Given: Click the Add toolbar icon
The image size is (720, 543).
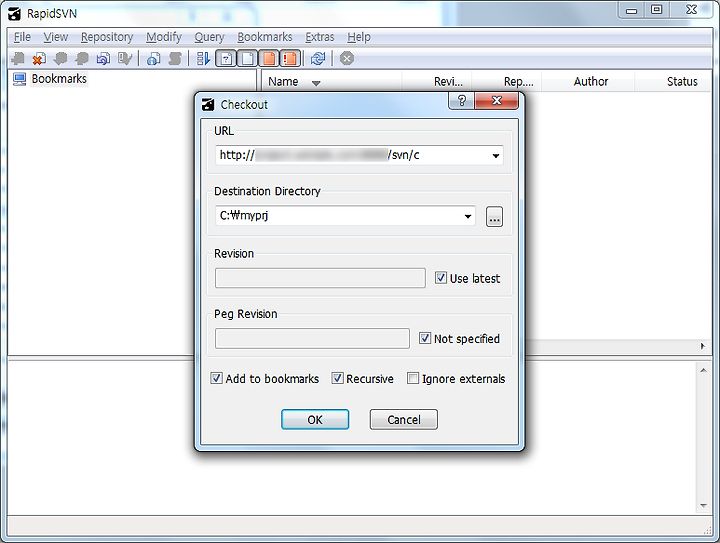Looking at the screenshot, I should pyautogui.click(x=18, y=58).
